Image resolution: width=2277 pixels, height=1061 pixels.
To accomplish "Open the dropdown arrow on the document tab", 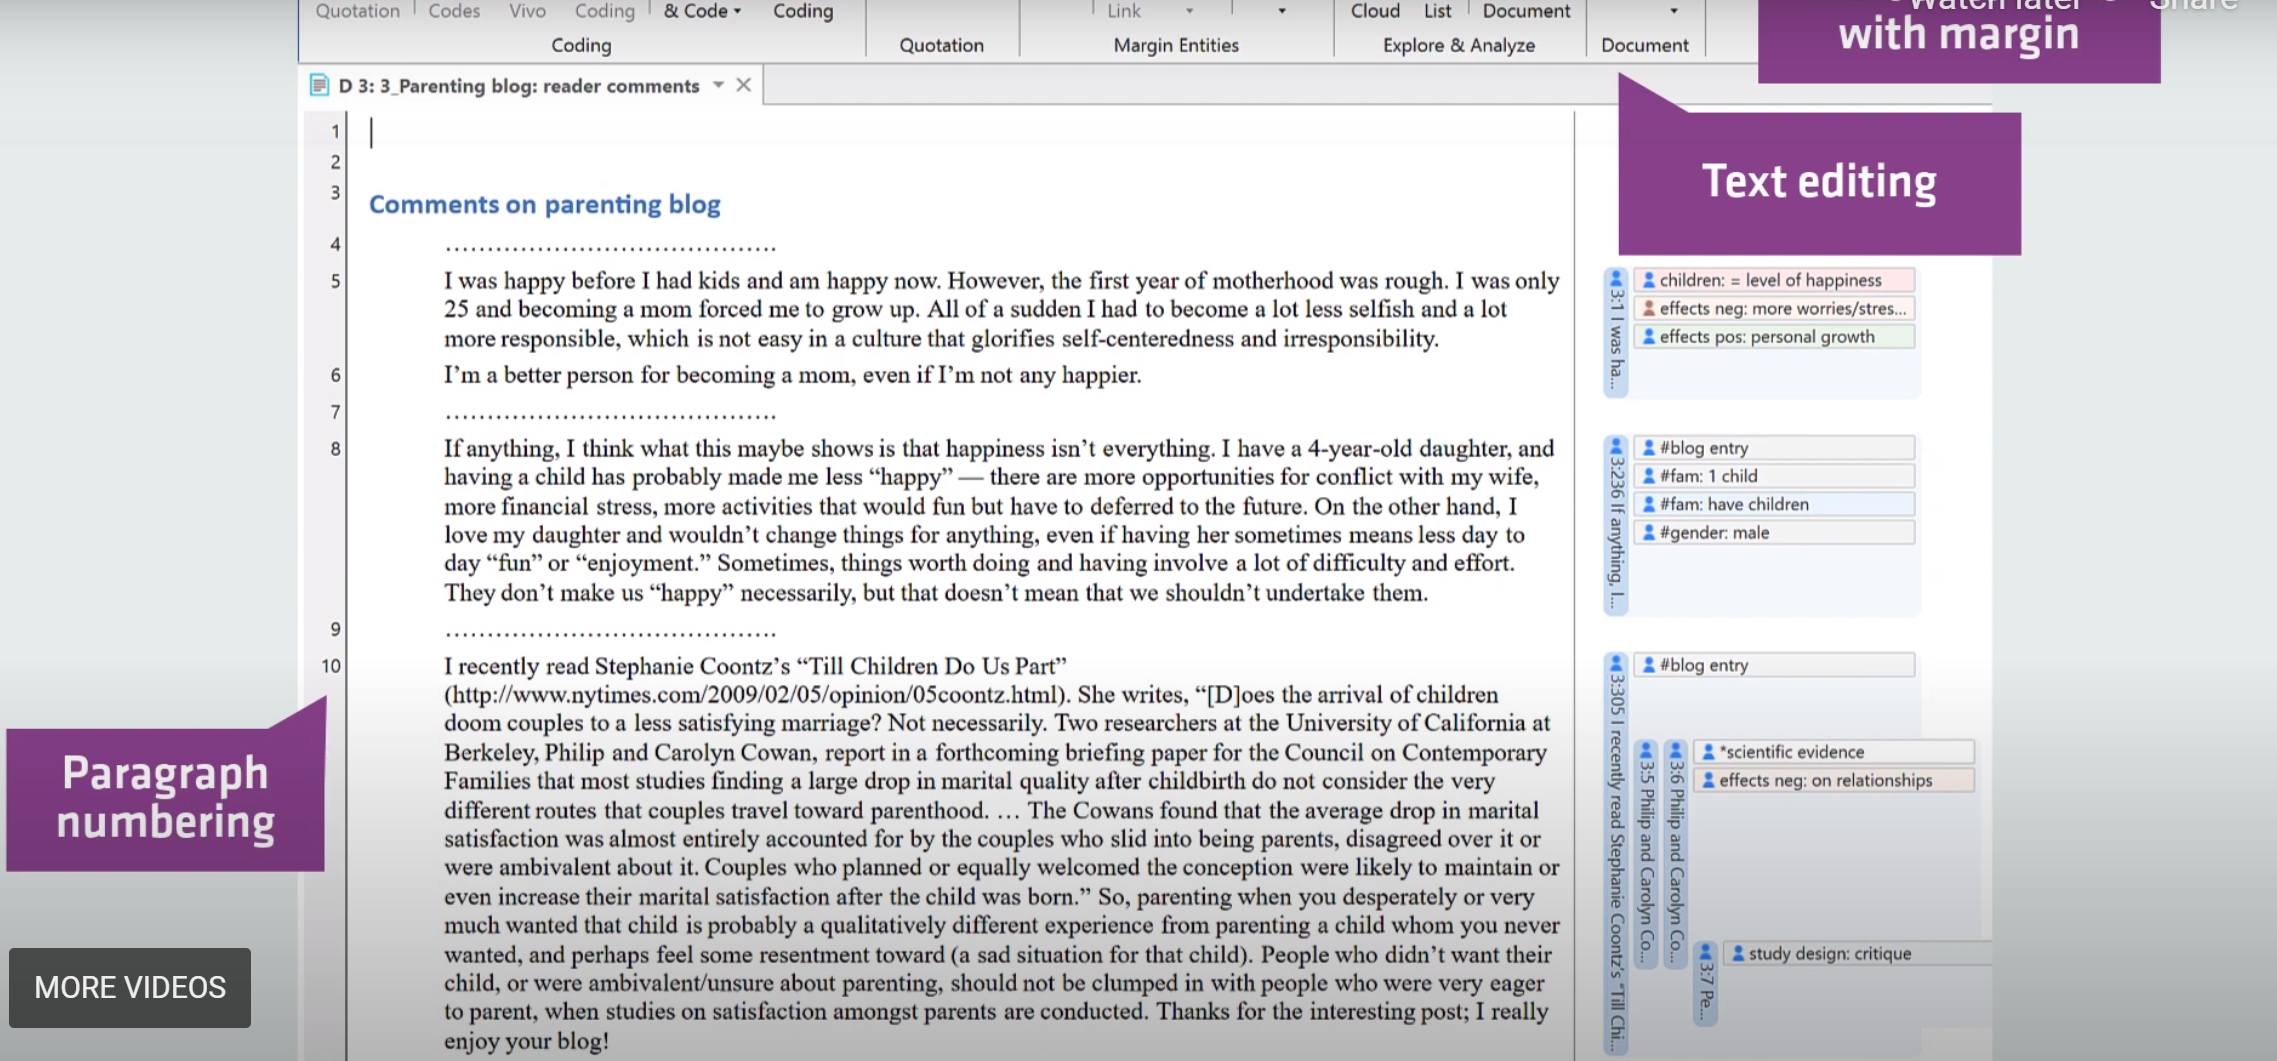I will coord(718,85).
